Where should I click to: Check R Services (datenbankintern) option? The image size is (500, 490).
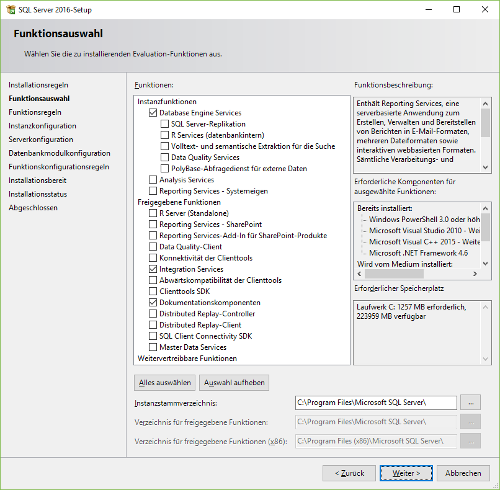(165, 135)
